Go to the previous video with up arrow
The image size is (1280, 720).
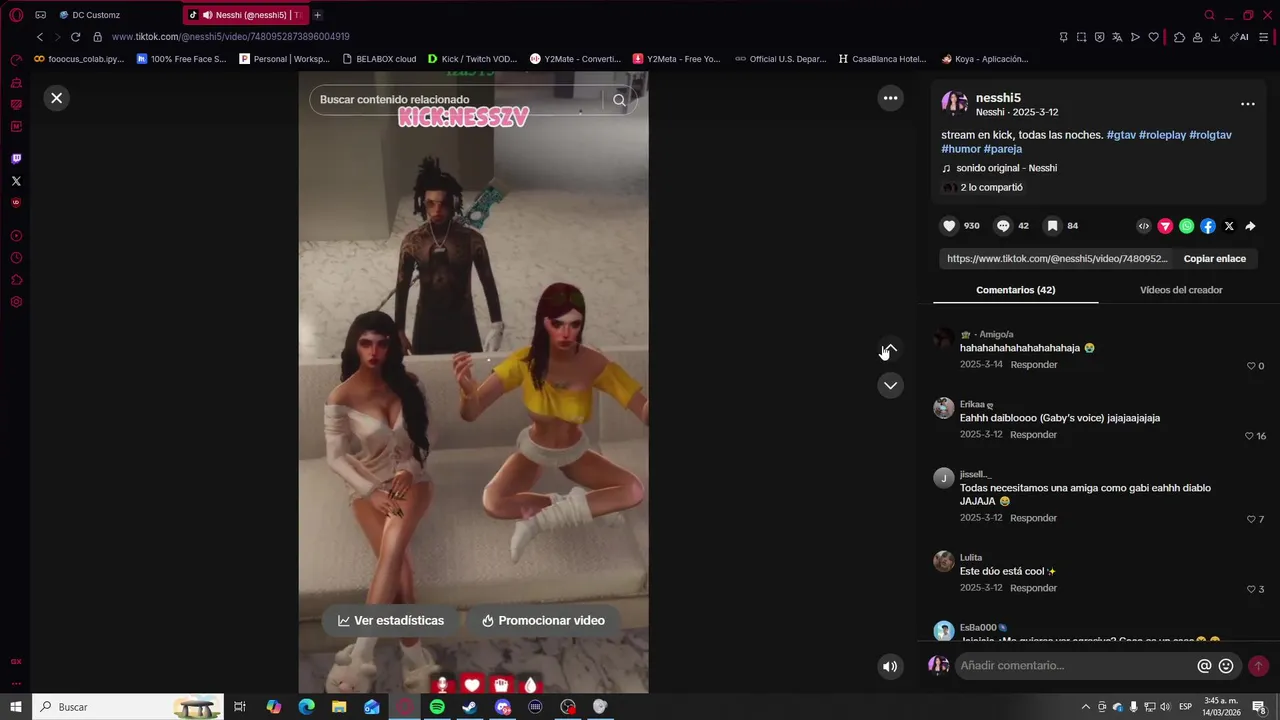(x=890, y=350)
